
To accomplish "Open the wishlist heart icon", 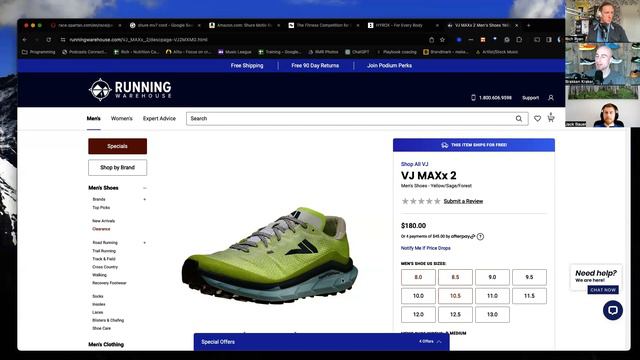I will click(538, 118).
